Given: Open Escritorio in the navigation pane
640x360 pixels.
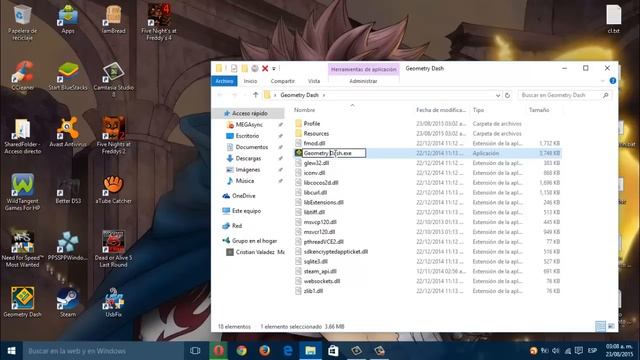Looking at the screenshot, I should (247, 136).
